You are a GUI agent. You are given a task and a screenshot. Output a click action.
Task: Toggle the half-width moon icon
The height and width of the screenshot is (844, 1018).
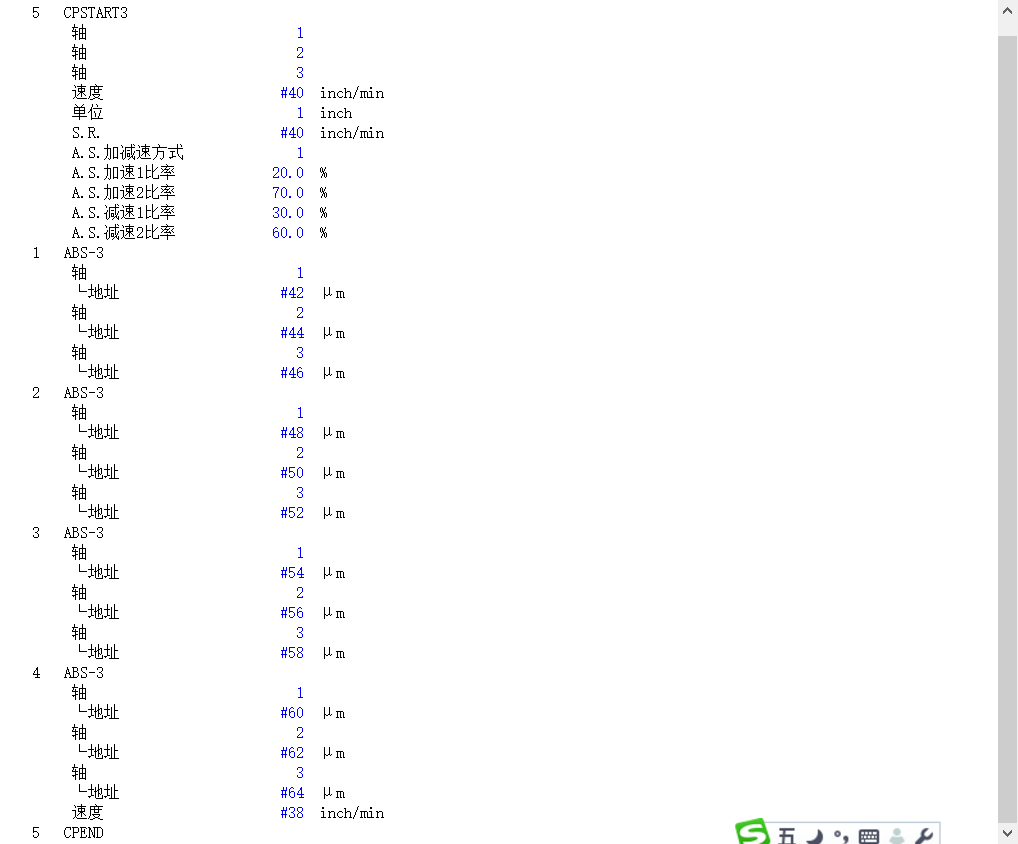click(815, 836)
